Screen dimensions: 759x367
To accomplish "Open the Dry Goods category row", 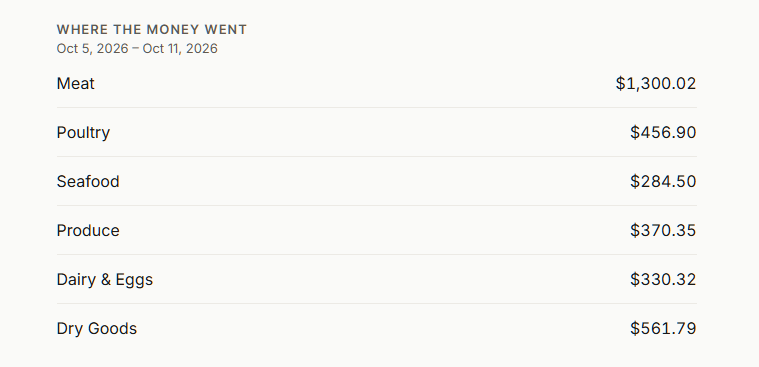I will pos(377,328).
